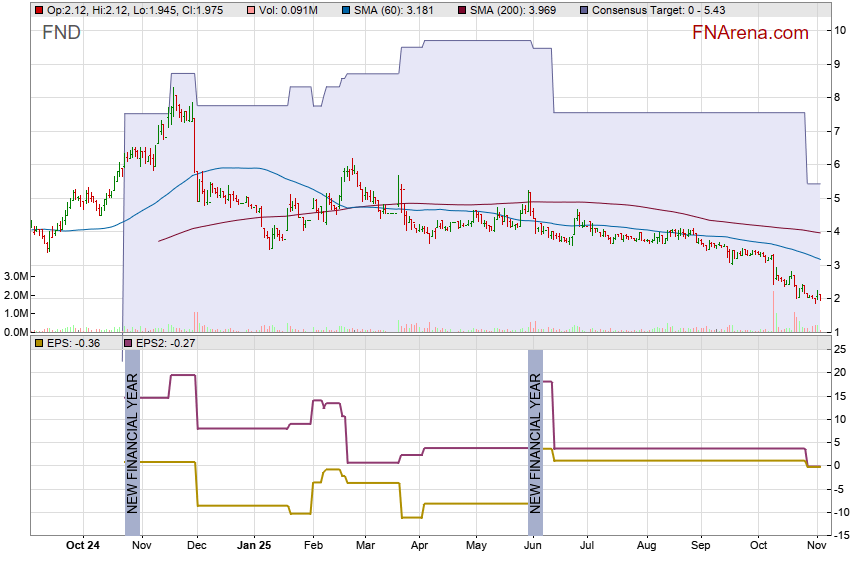This screenshot has height=566, width=859.
Task: Click the red OHLC price legend swatch
Action: click(x=38, y=10)
